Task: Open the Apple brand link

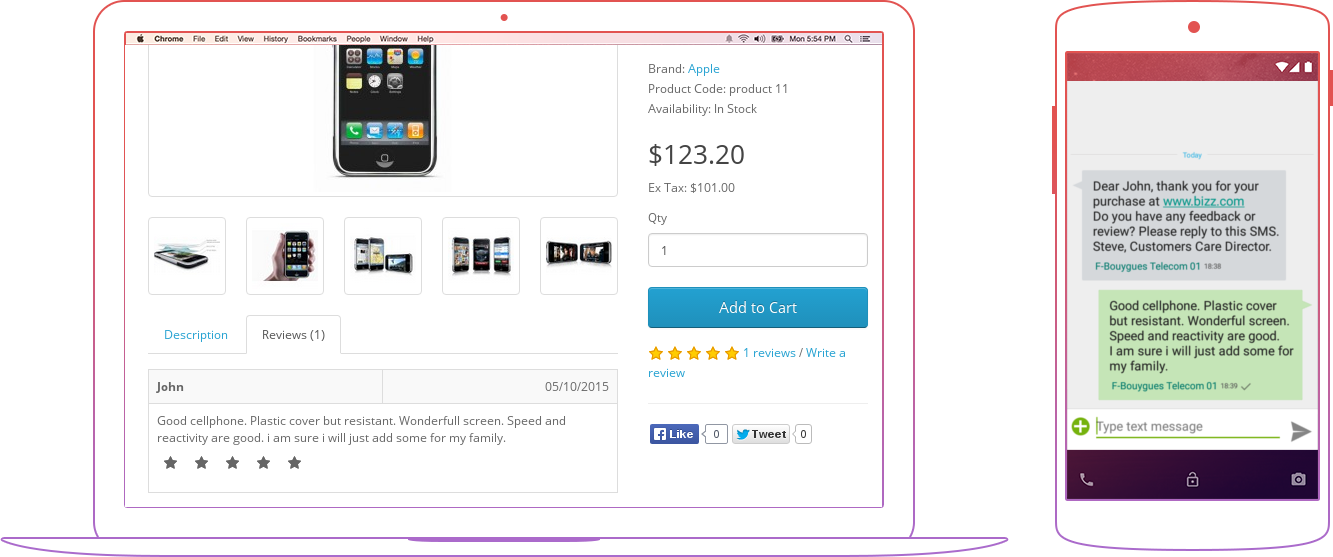Action: tap(704, 69)
